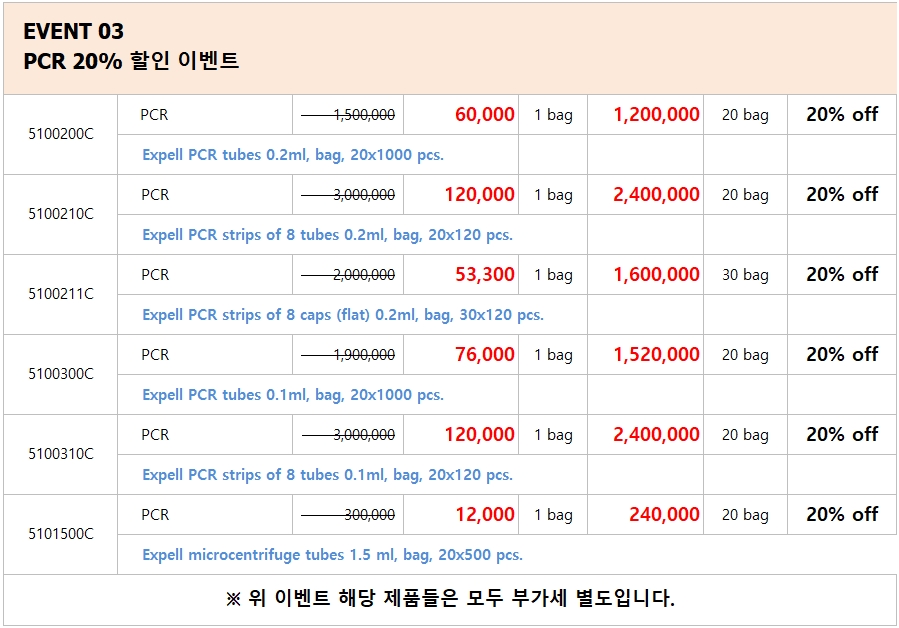Screen dimensions: 899x628
Task: Click "Expell PCR tubes 0.1ml, bag, 20x1000 pcs." description
Action: (x=293, y=395)
